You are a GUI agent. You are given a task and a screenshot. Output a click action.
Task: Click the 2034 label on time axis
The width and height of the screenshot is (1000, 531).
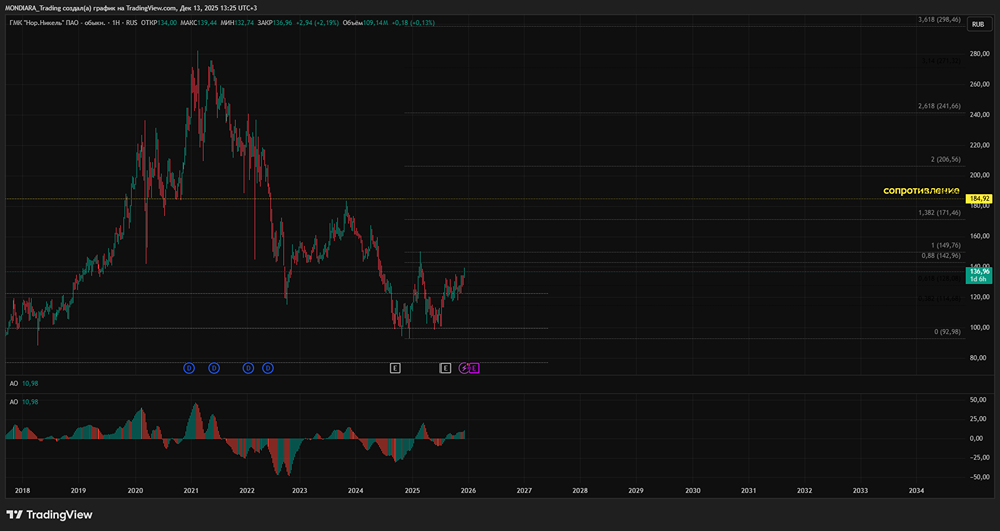(916, 491)
